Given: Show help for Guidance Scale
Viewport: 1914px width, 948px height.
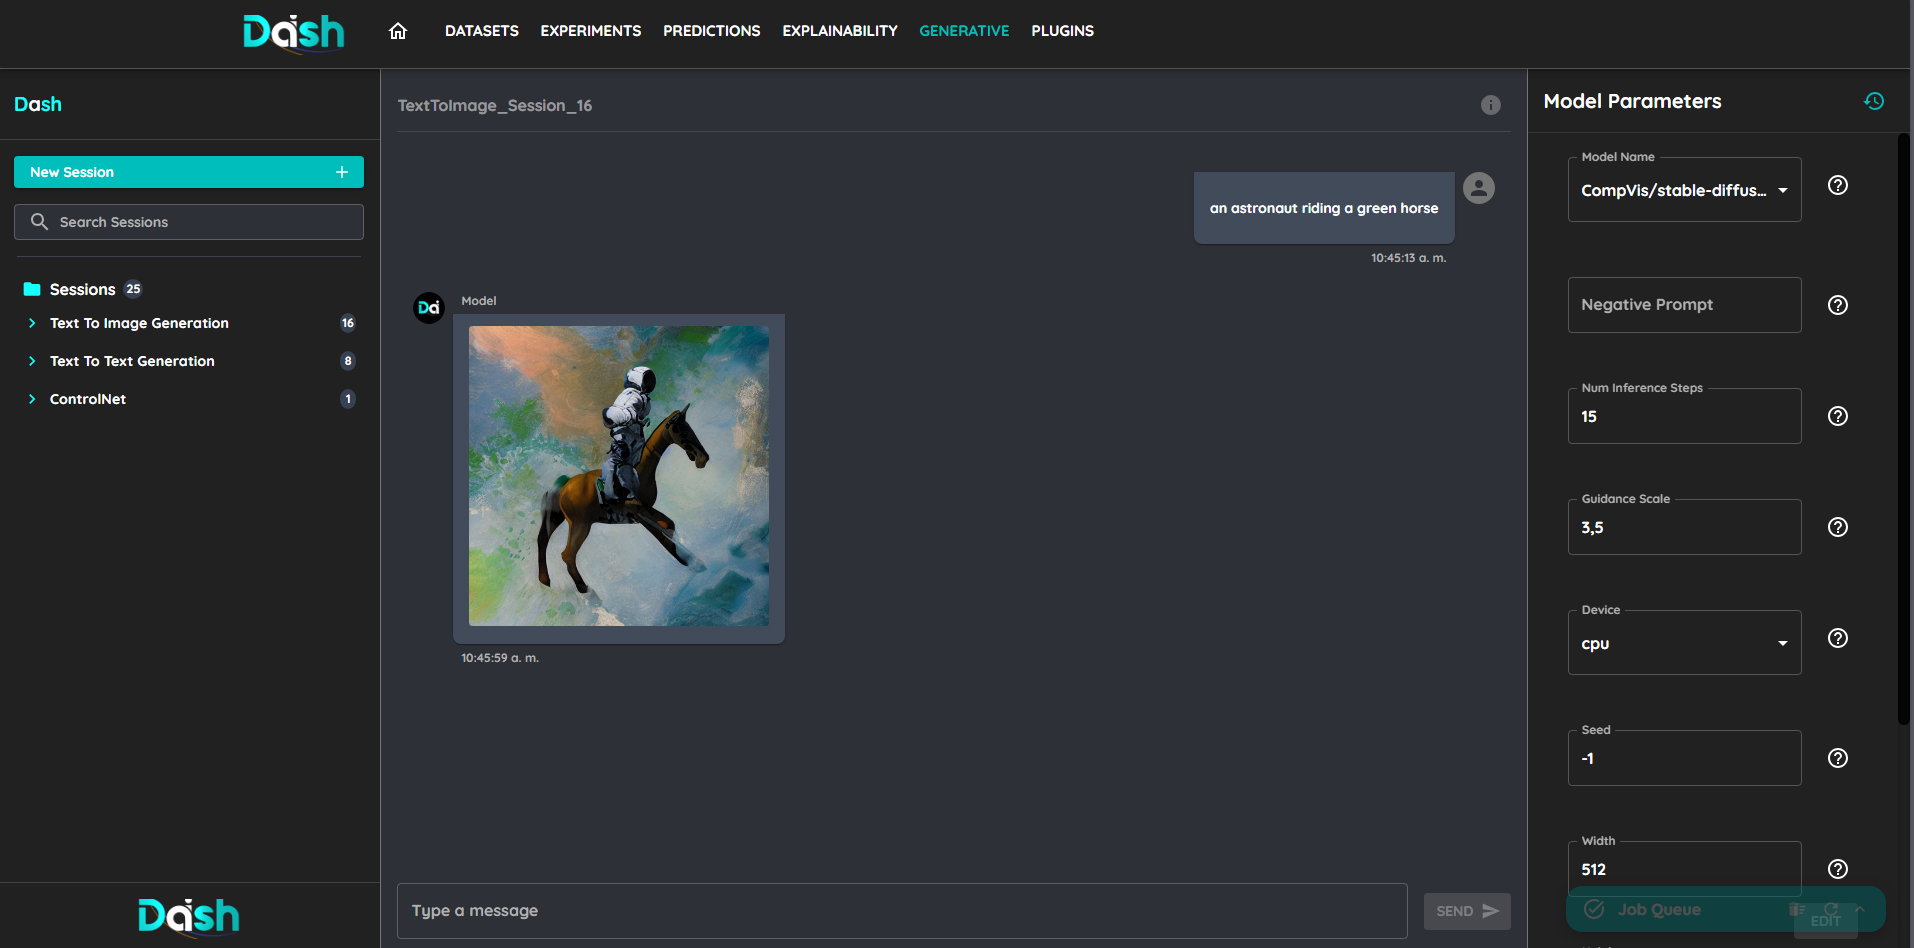Looking at the screenshot, I should point(1837,527).
